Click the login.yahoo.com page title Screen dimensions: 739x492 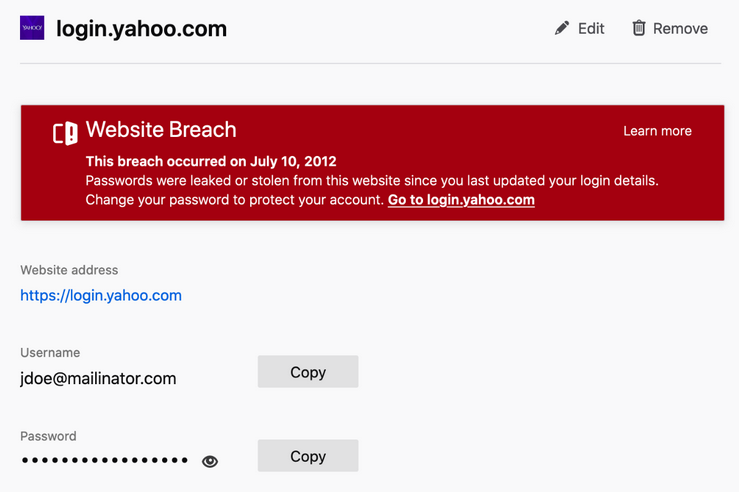[x=141, y=29]
